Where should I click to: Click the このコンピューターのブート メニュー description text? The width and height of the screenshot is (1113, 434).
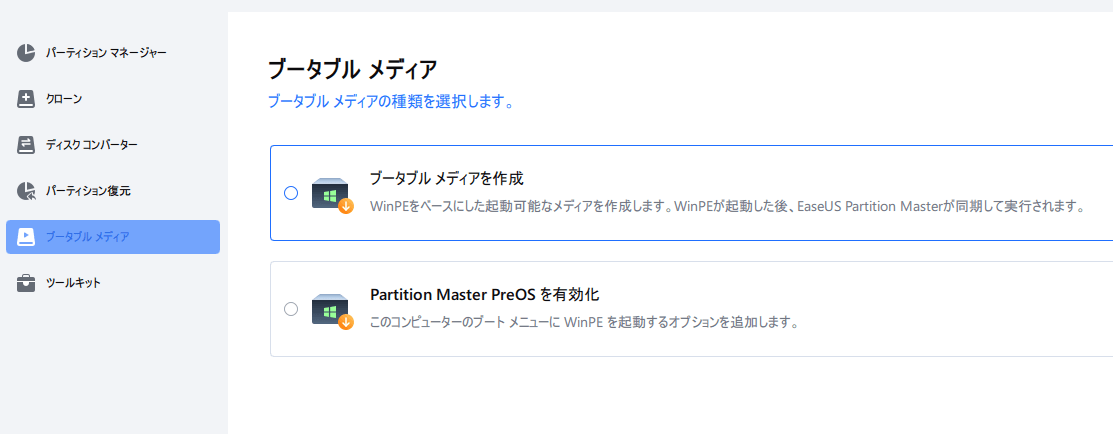click(x=585, y=322)
